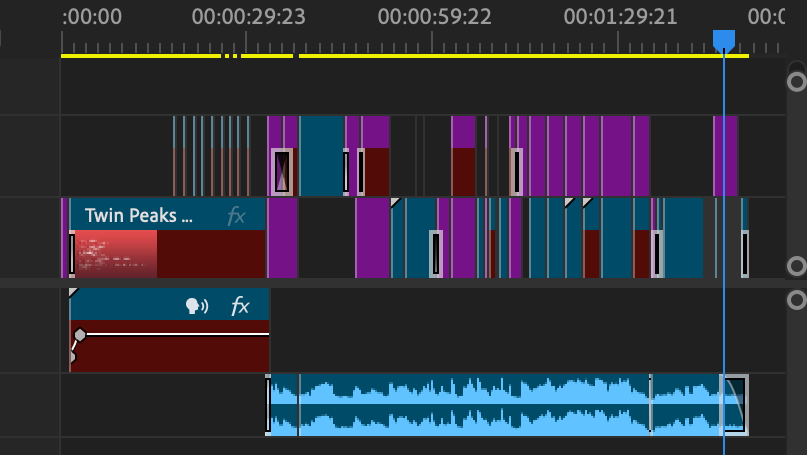Click the corner badge at the dialogue clip's top-left

(73, 292)
